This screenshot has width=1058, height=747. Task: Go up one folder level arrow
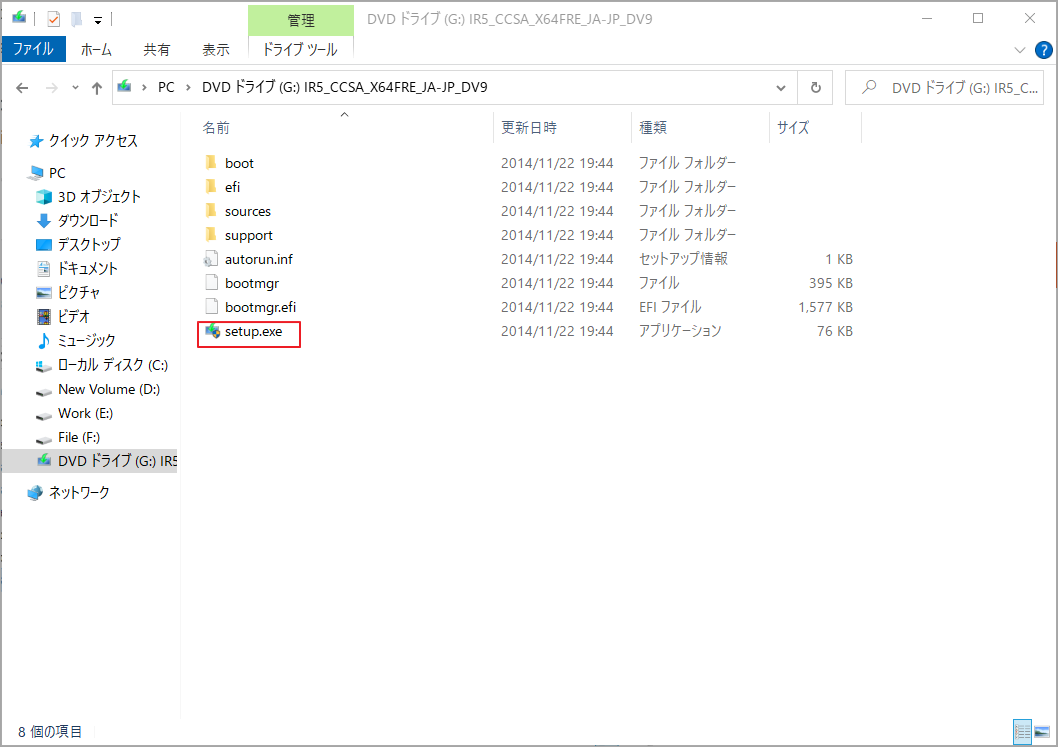click(x=96, y=88)
